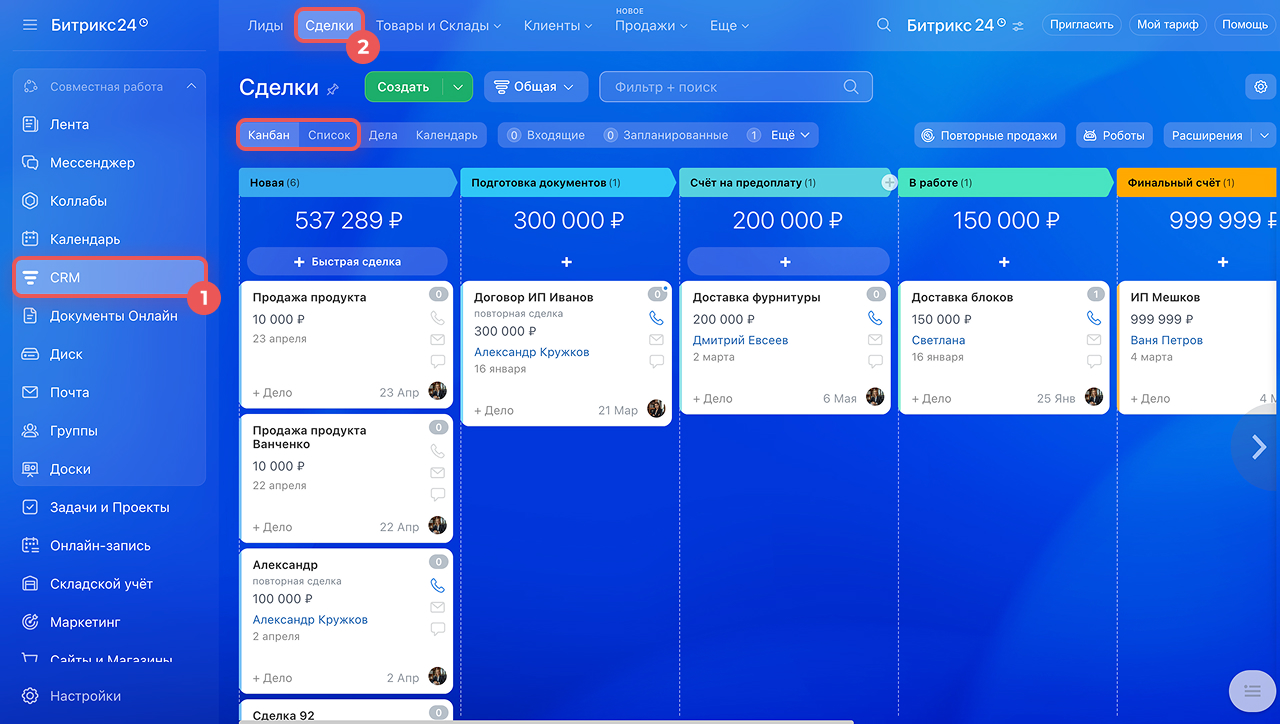This screenshot has width=1280, height=724.
Task: Collapse the Совместная работа section
Action: tap(191, 87)
